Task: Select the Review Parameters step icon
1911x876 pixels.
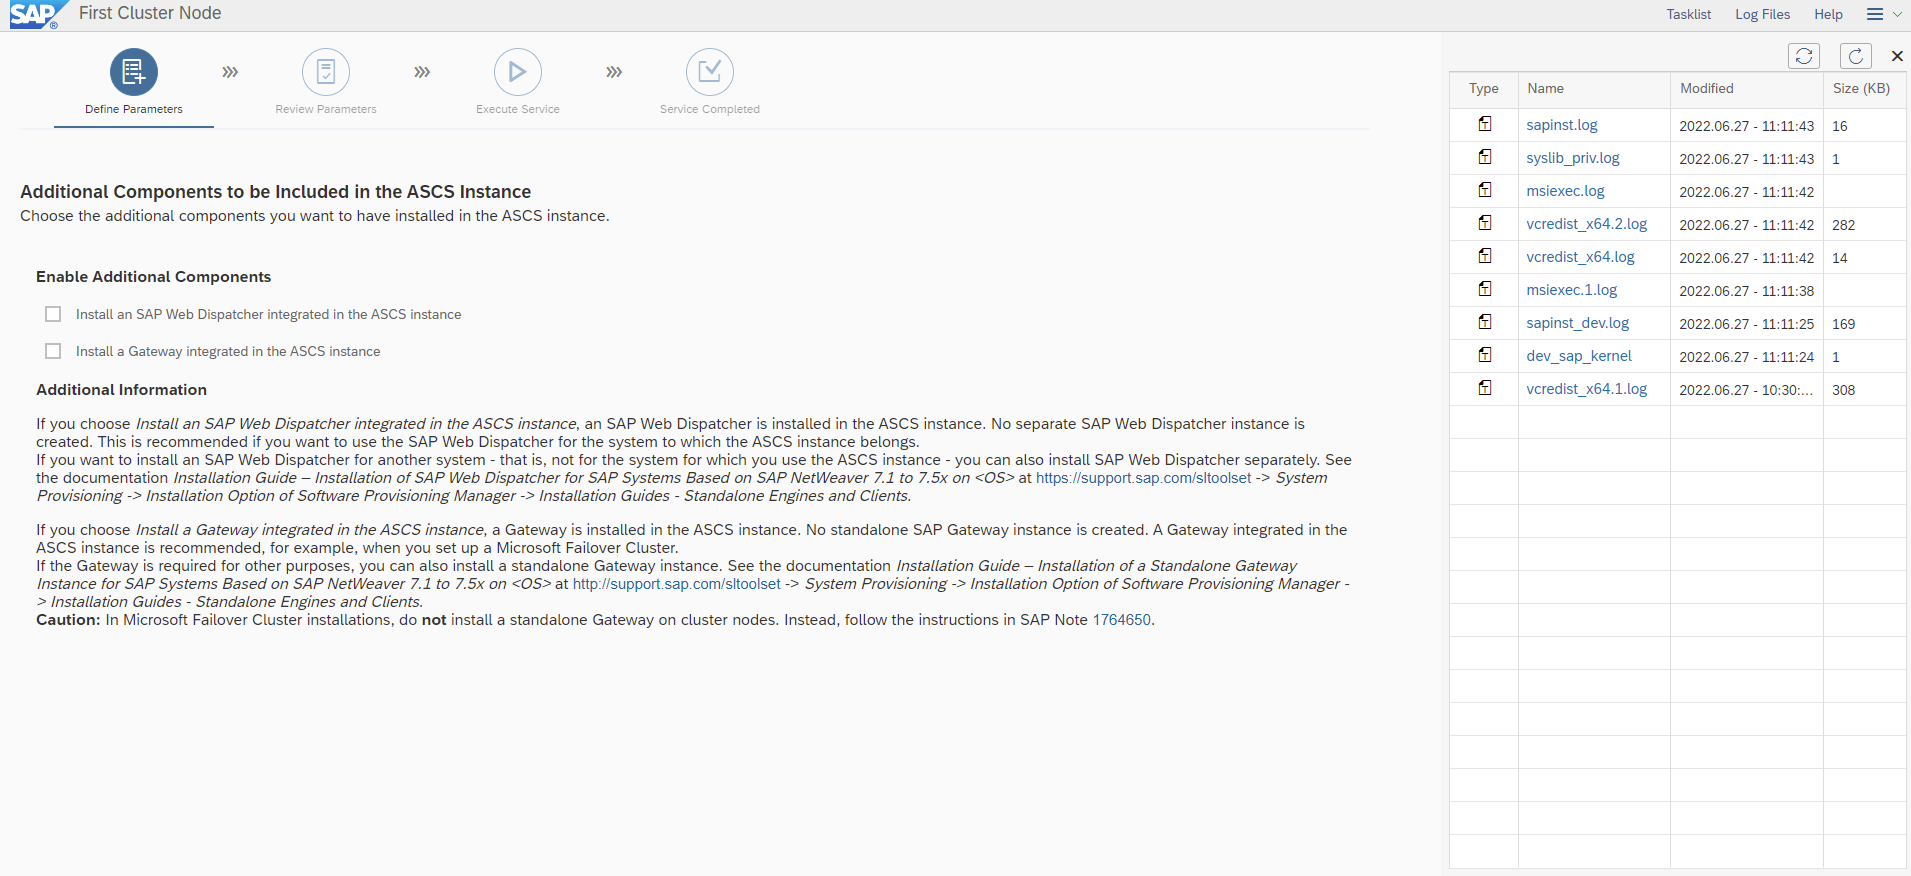Action: [x=326, y=72]
